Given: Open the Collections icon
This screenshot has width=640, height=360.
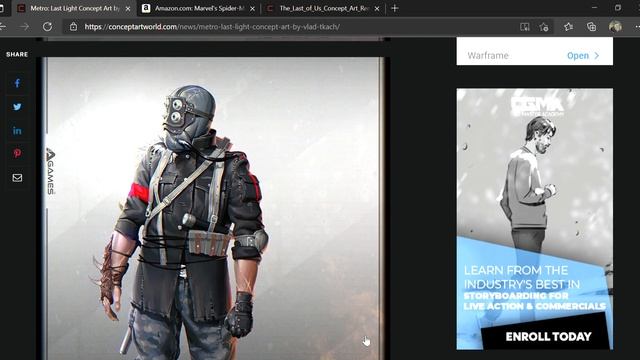Looking at the screenshot, I should 591,27.
